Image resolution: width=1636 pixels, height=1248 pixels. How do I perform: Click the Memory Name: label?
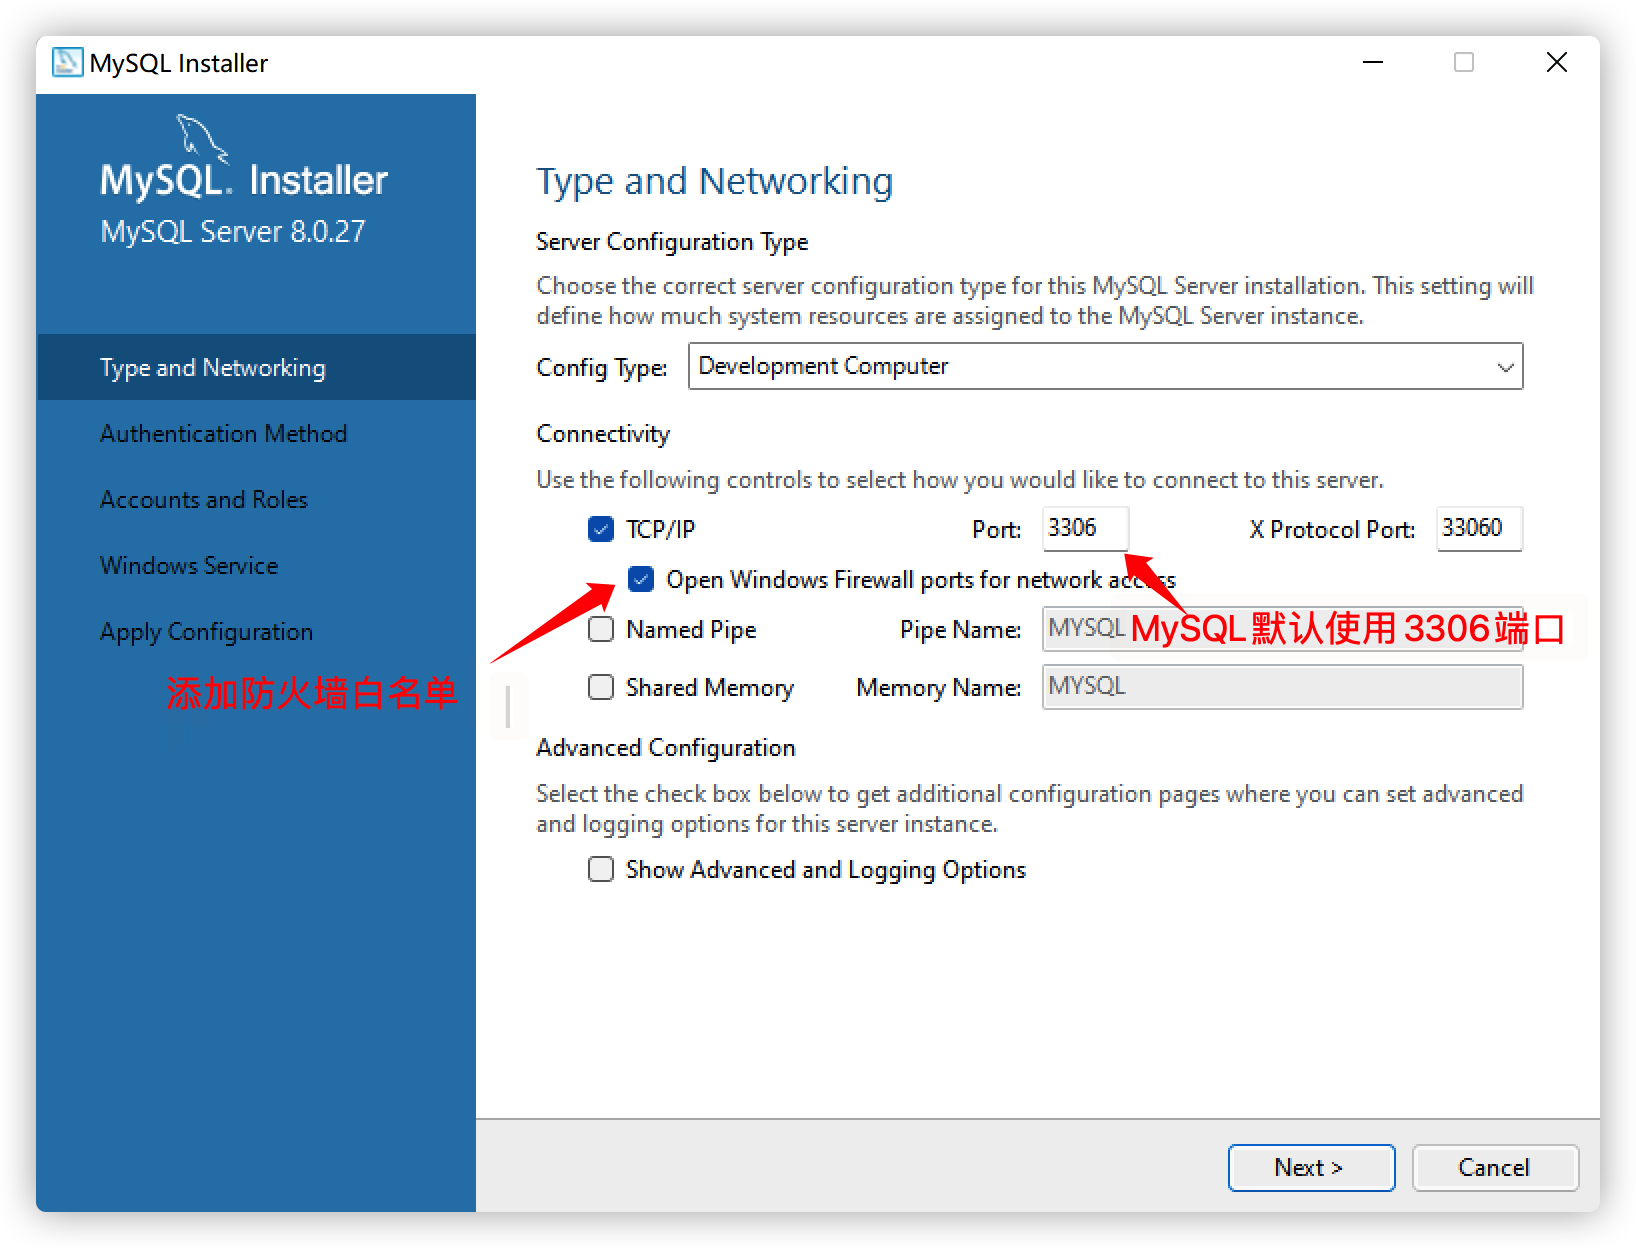(x=939, y=688)
